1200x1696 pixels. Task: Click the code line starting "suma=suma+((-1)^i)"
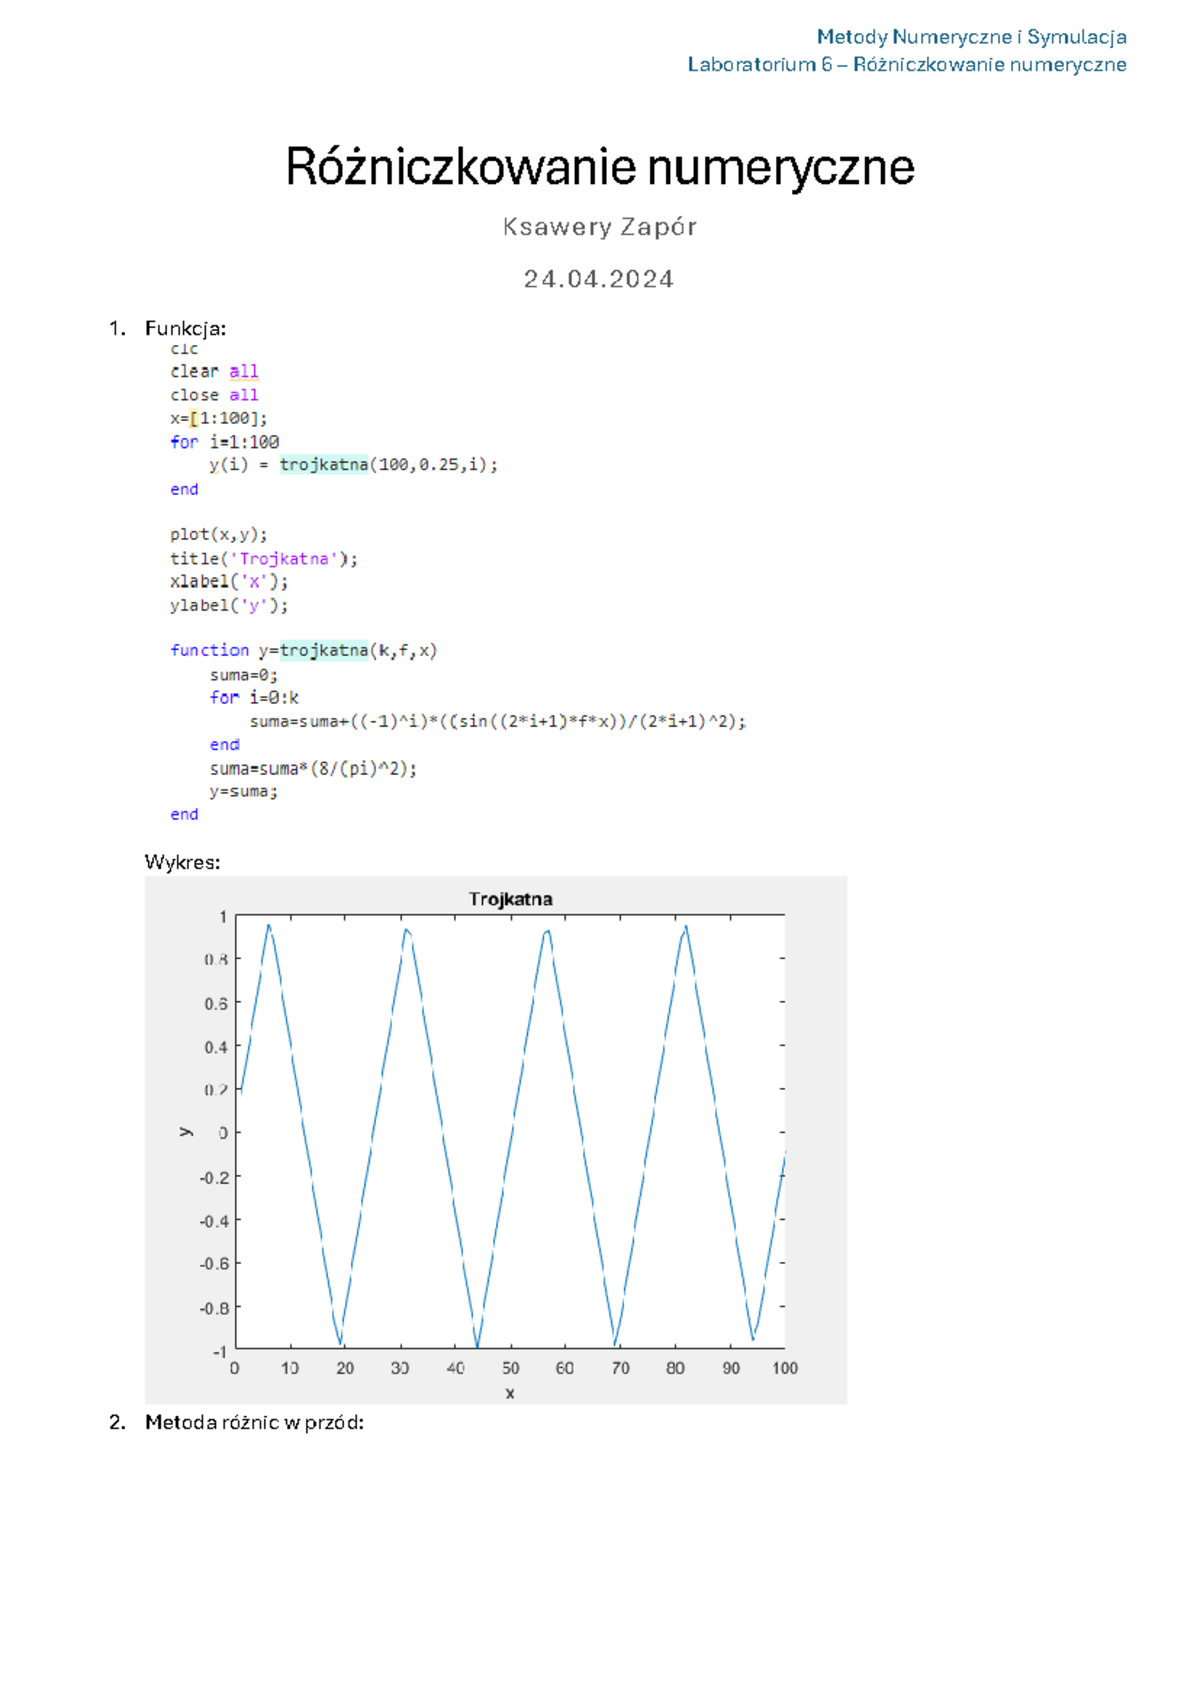pos(498,721)
